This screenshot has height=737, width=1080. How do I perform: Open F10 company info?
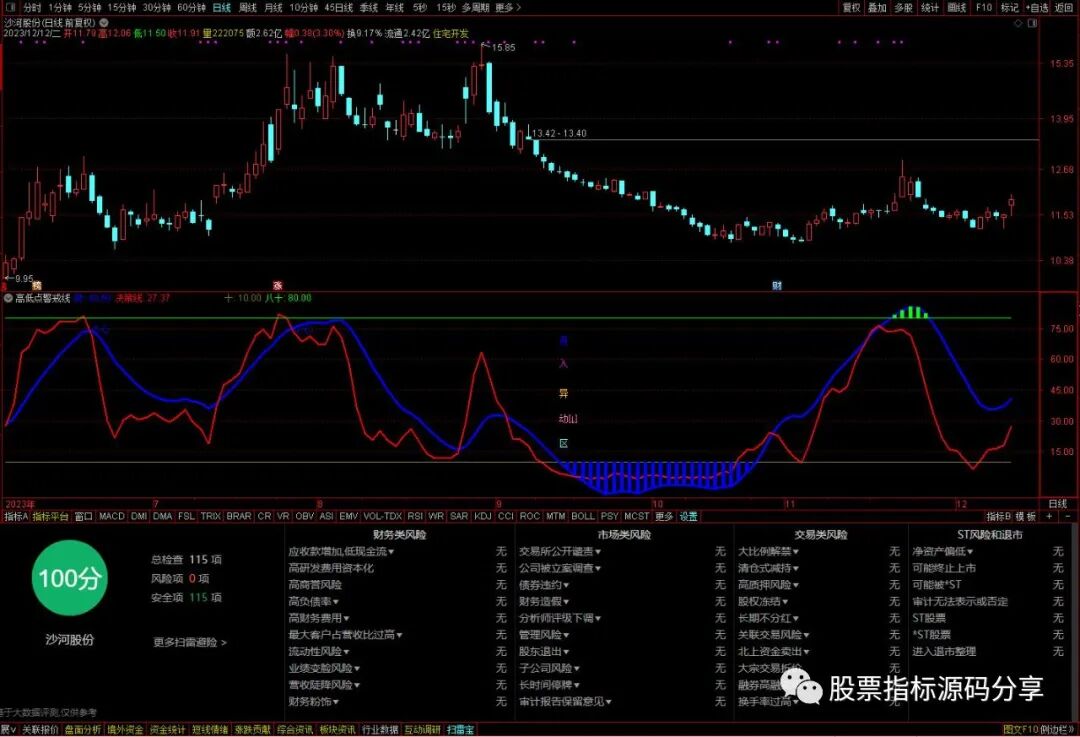[x=984, y=8]
